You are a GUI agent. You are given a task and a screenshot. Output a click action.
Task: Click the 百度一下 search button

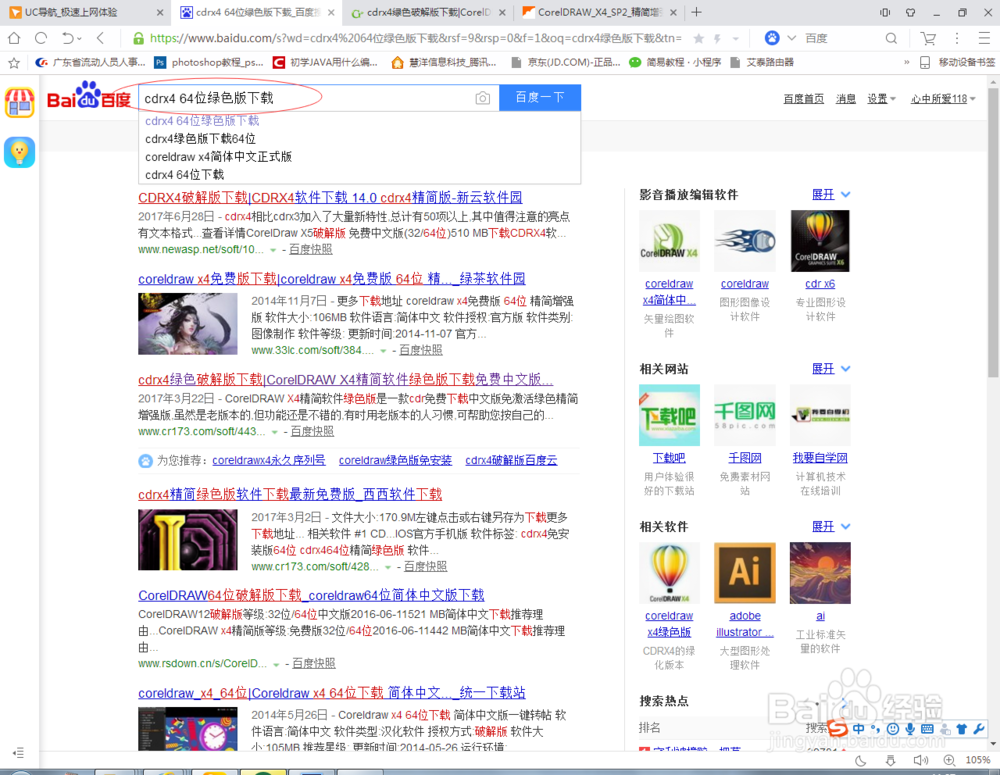click(x=540, y=98)
